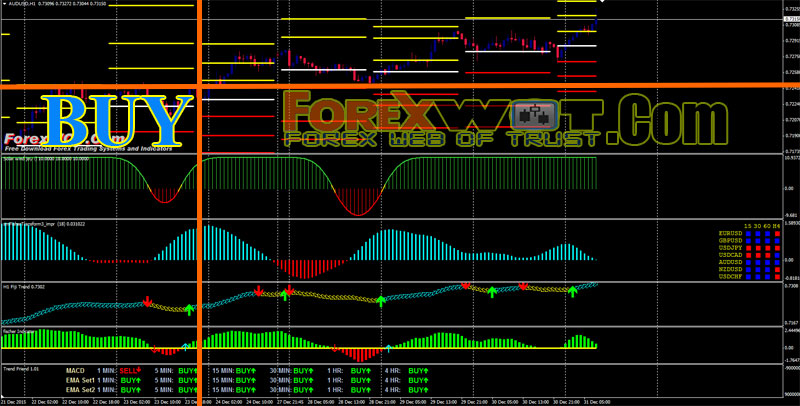Click the red SELL signal for MACD 1 MIN
This screenshot has width=800, height=406.
130,371
